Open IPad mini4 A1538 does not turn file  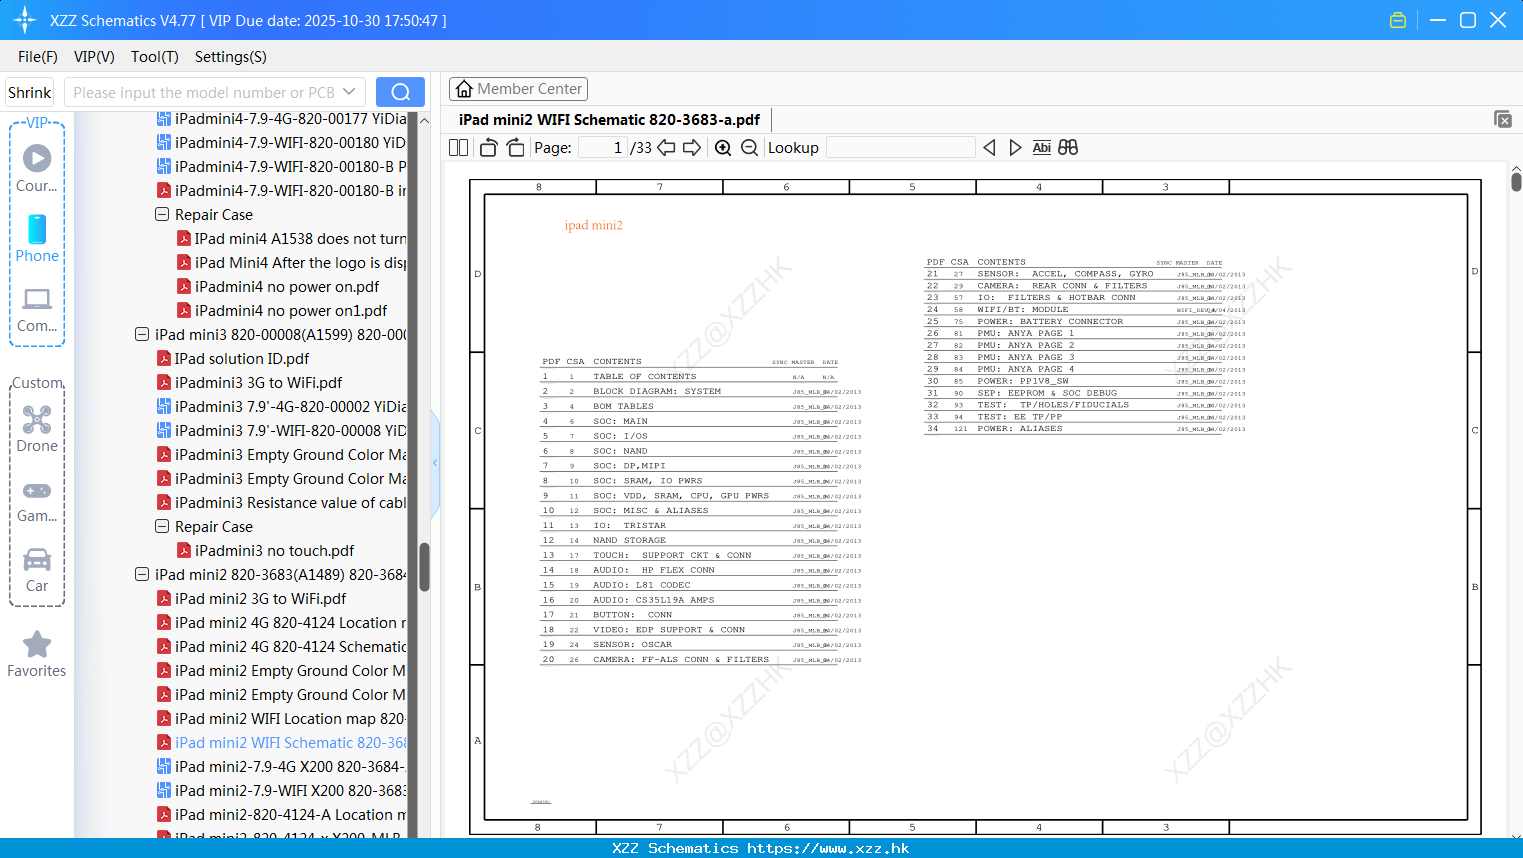pos(291,239)
